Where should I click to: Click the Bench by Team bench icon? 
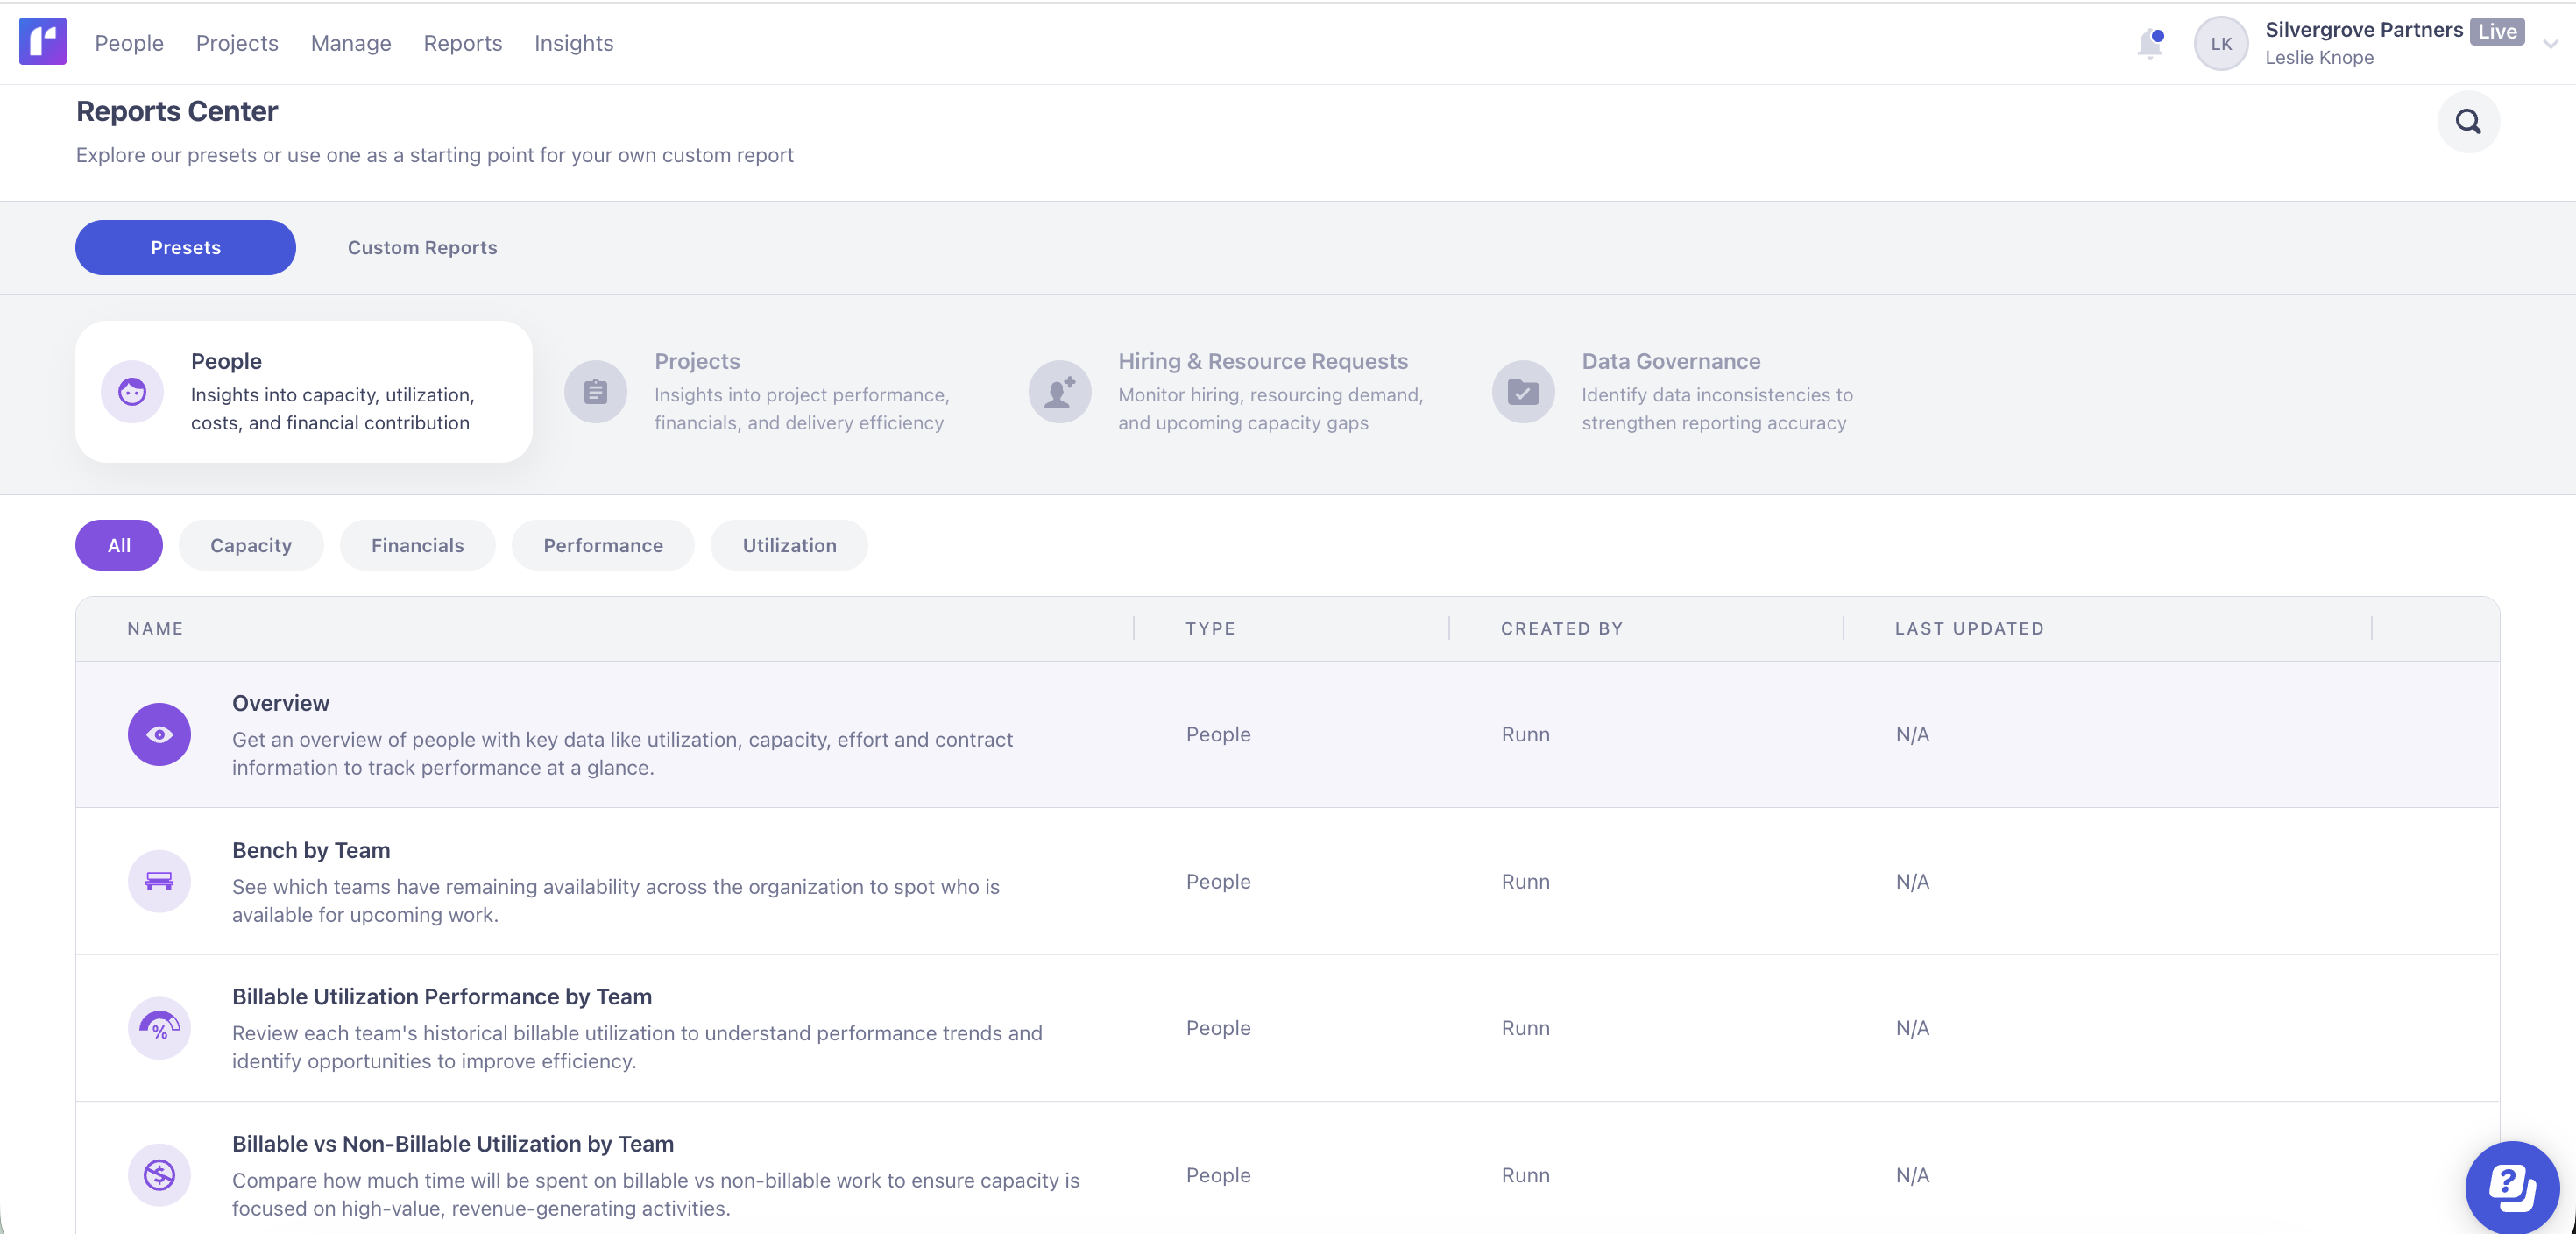[159, 881]
